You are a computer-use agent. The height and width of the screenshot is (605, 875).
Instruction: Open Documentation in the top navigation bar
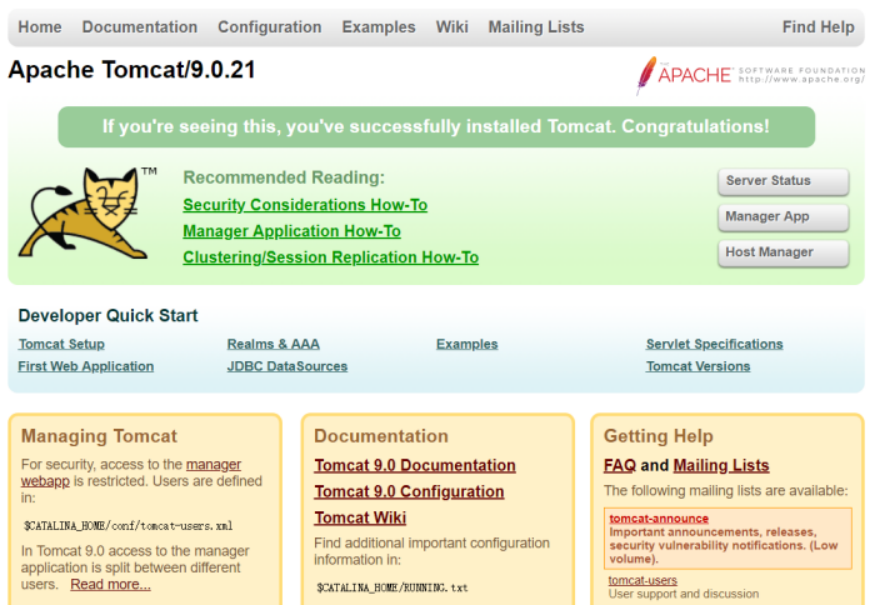pyautogui.click(x=140, y=27)
